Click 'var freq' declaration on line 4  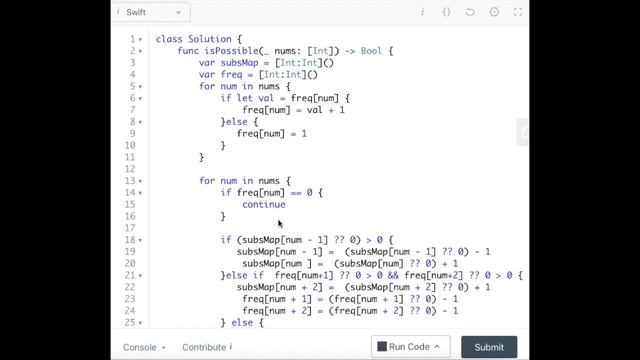tap(220, 75)
